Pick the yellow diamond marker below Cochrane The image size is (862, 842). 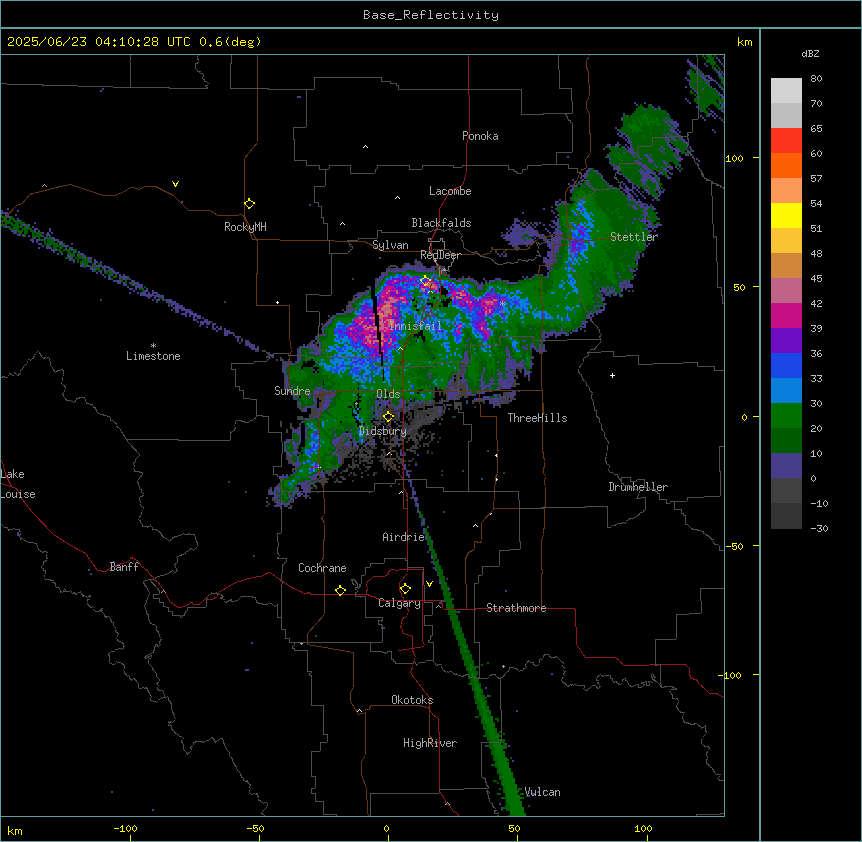point(340,590)
